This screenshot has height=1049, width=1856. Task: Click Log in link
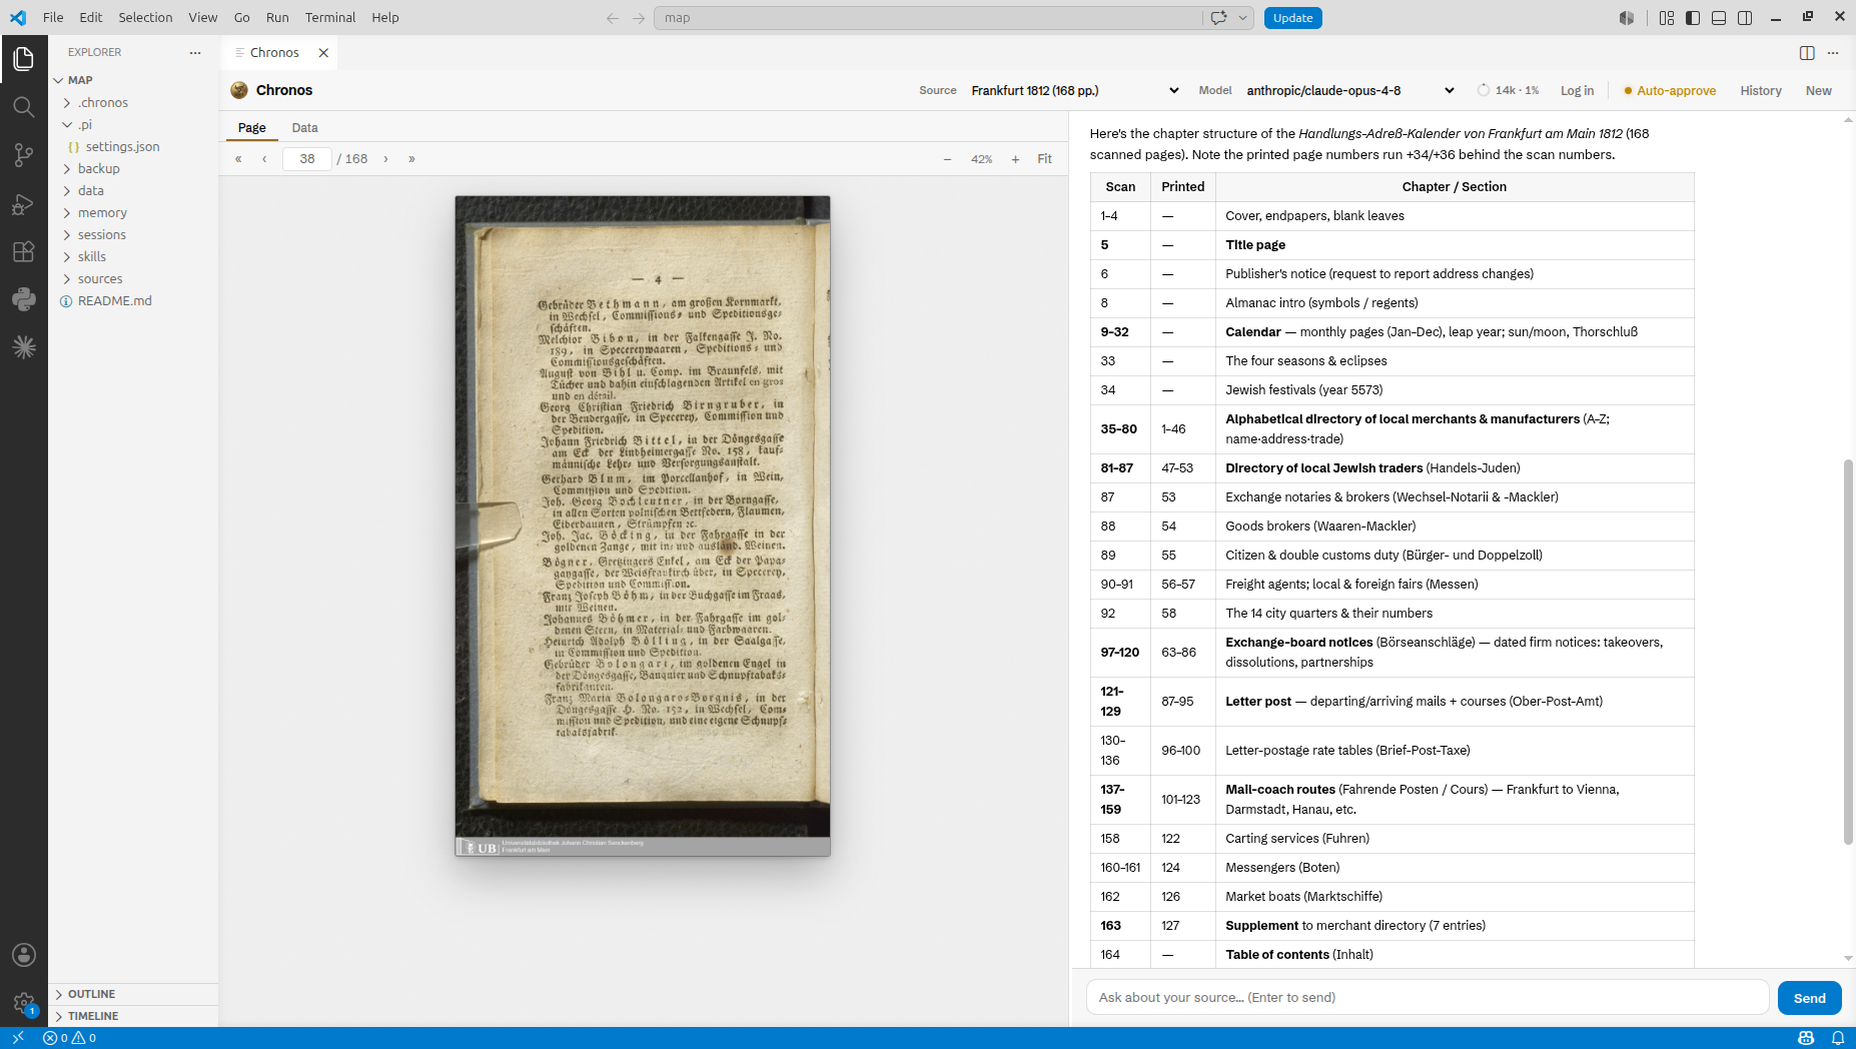click(1577, 90)
